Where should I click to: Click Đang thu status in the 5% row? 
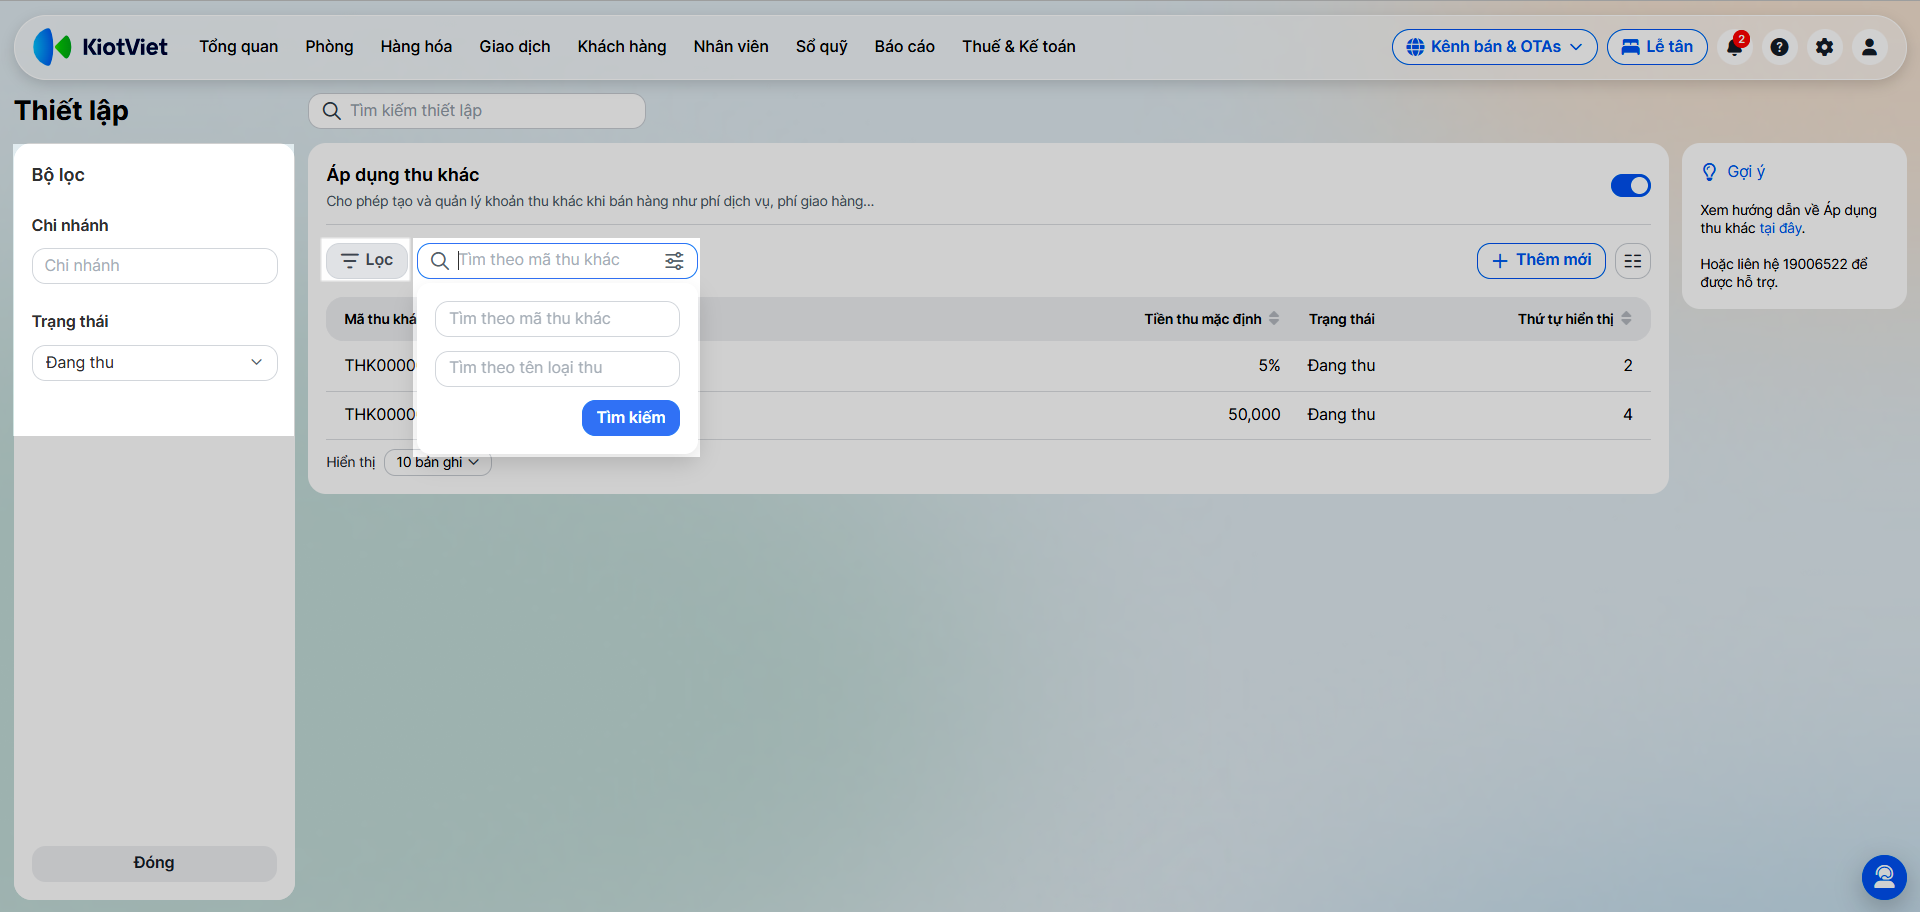(1341, 366)
